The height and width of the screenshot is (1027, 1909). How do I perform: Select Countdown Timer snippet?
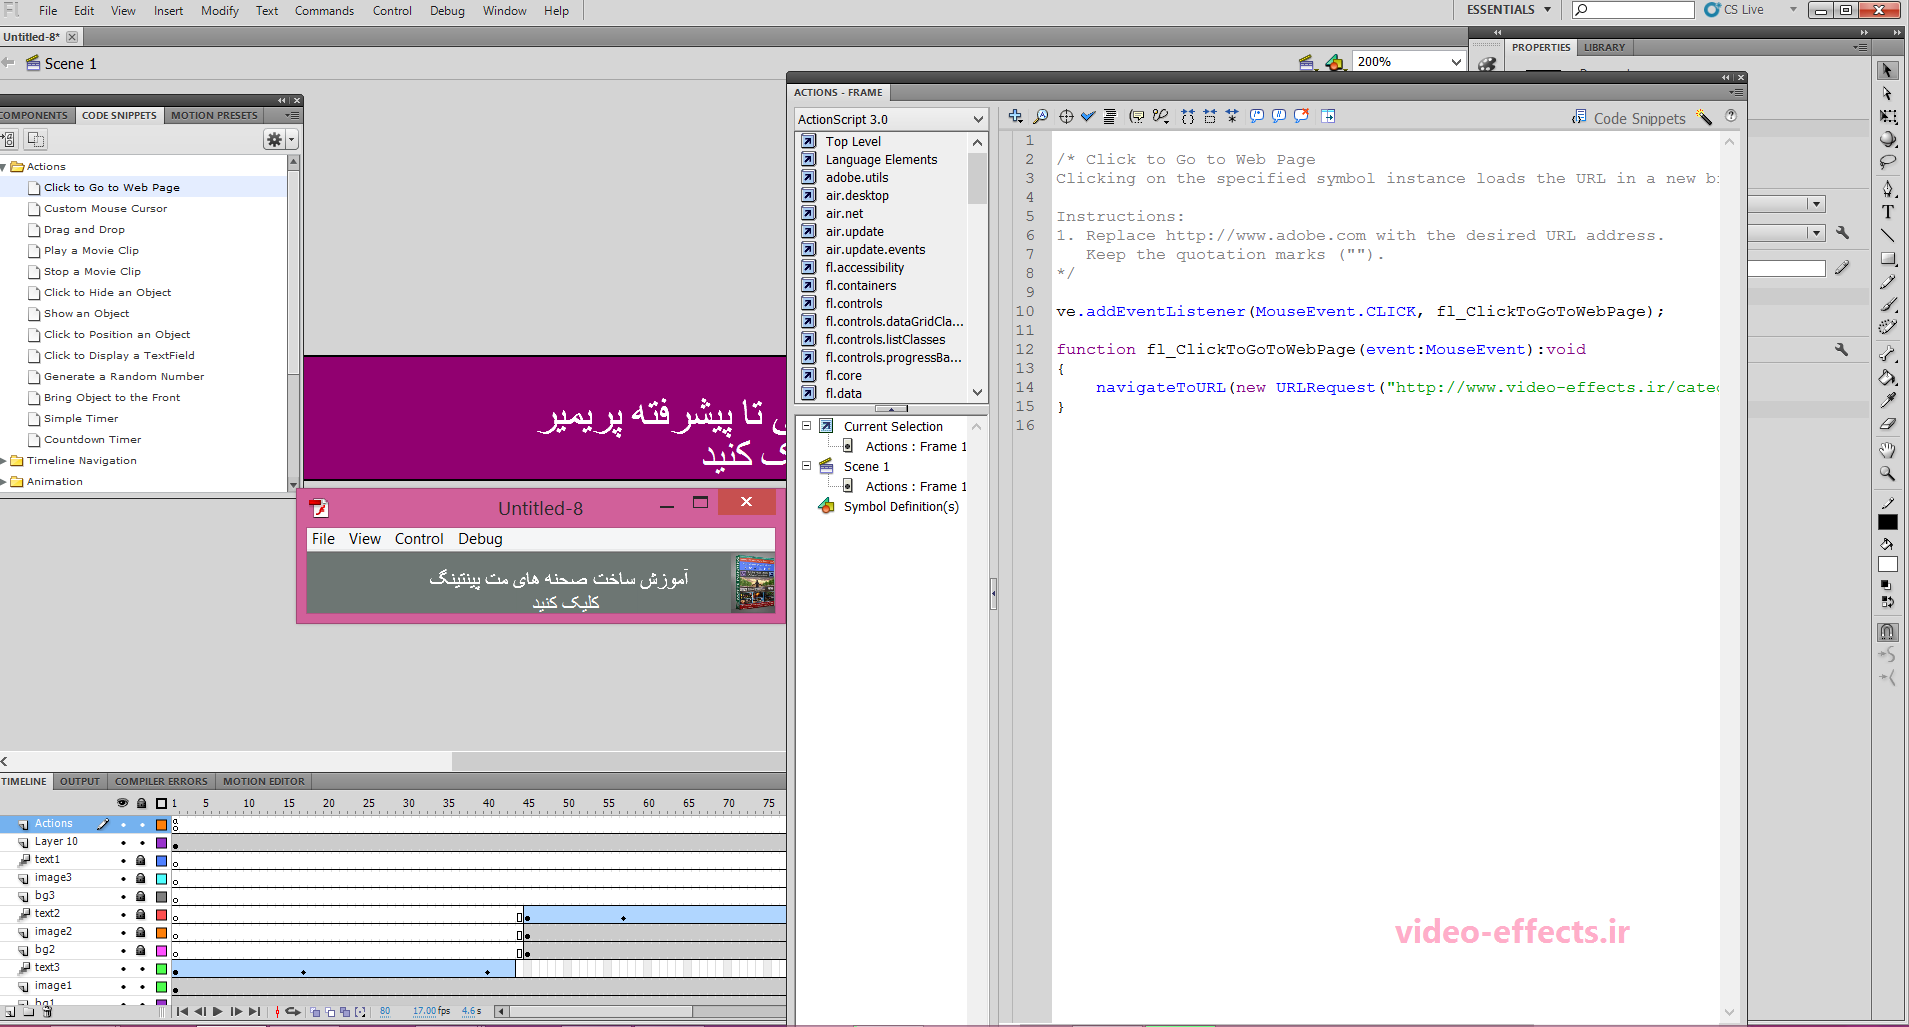[92, 440]
